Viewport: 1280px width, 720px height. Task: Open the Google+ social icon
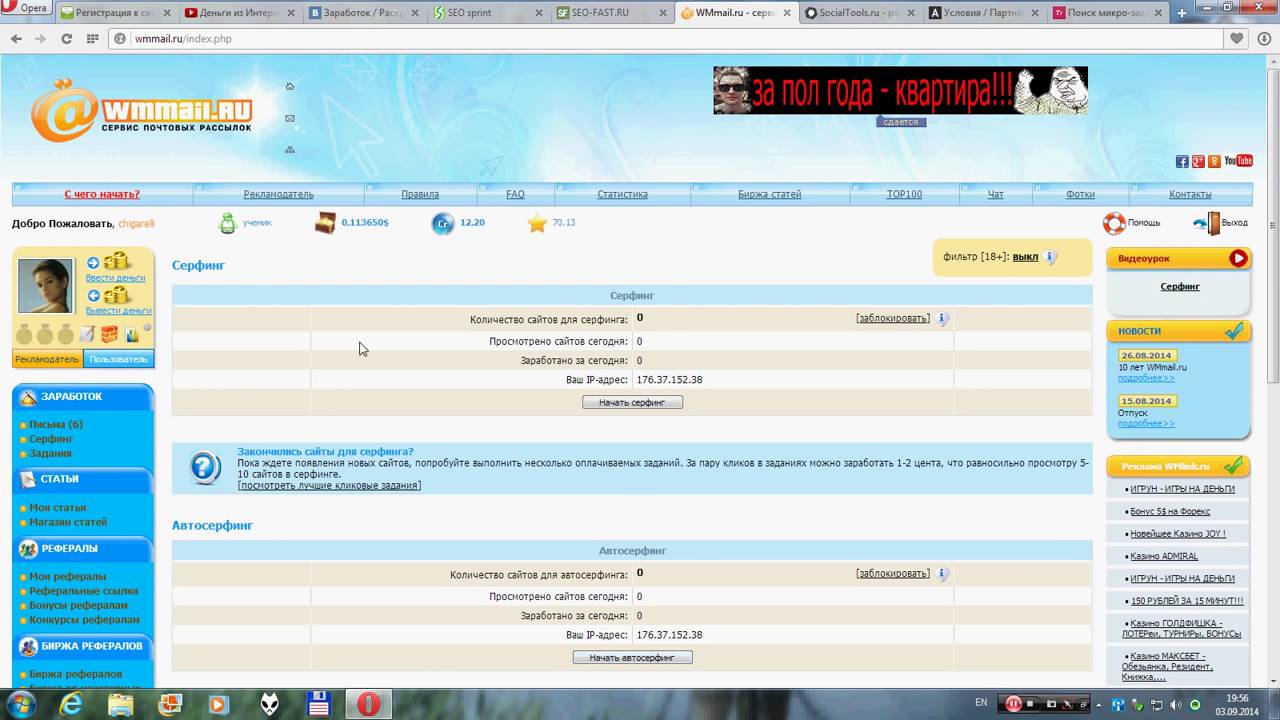coord(1198,161)
